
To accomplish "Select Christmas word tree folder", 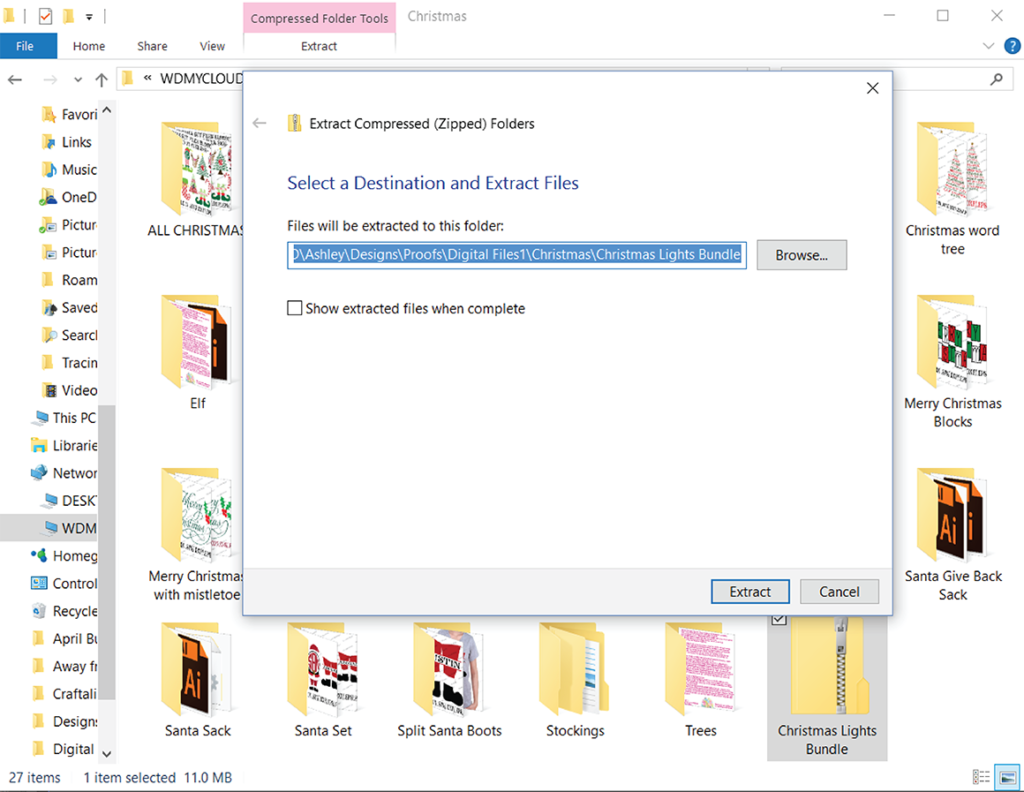I will [x=952, y=189].
